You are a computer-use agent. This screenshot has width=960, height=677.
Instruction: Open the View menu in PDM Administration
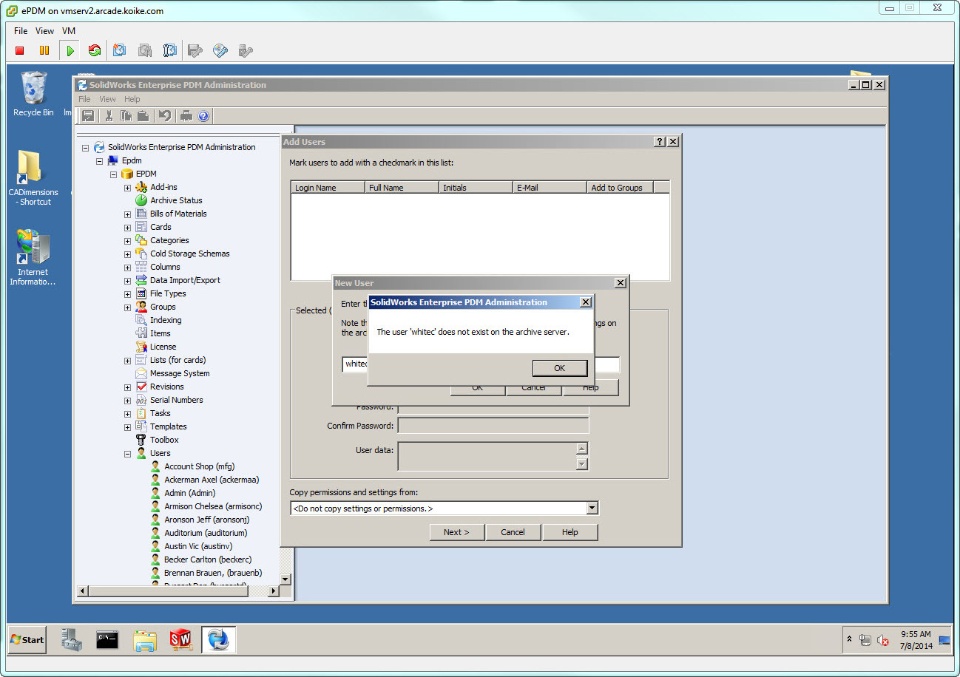107,99
